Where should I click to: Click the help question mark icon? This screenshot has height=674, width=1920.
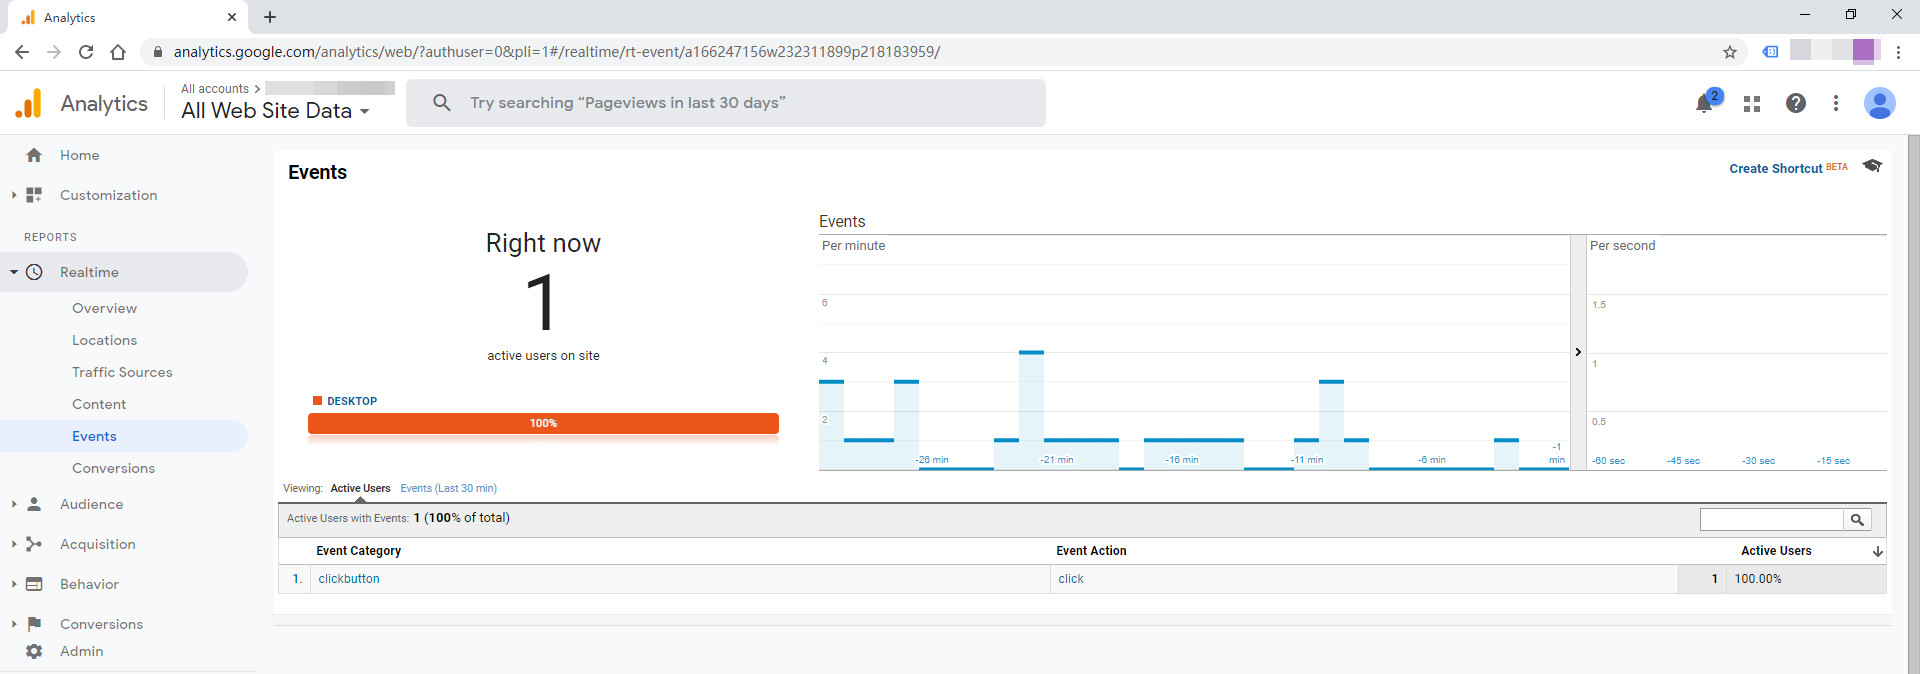[1796, 103]
